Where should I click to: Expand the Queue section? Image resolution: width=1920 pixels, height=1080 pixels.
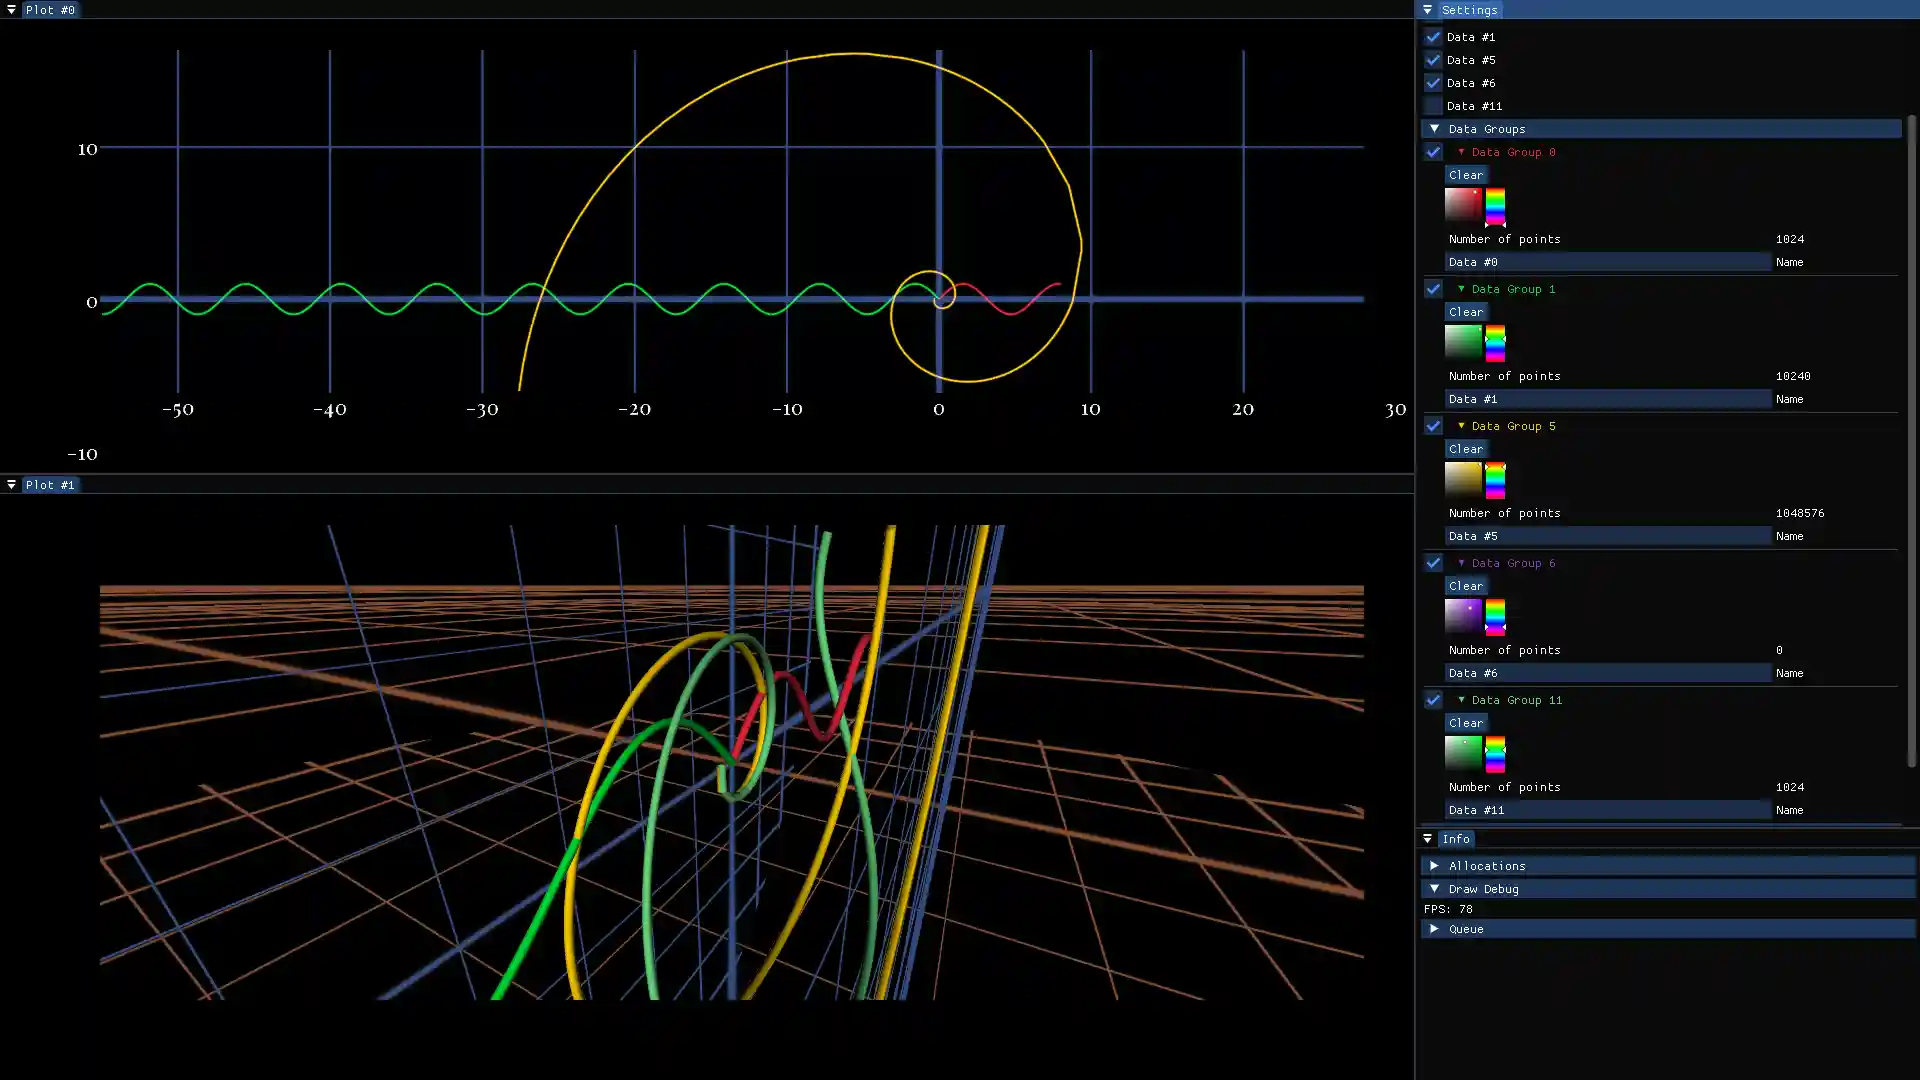1436,929
